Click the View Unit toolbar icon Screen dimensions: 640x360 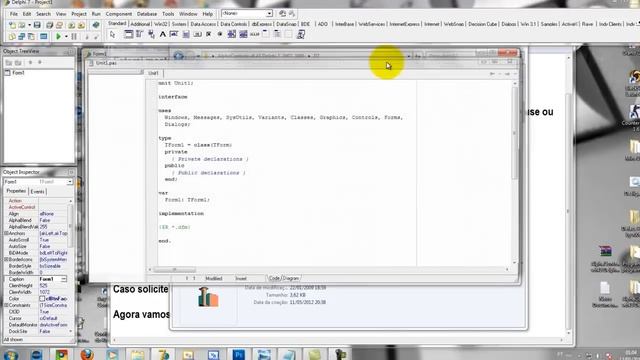pyautogui.click(x=12, y=36)
